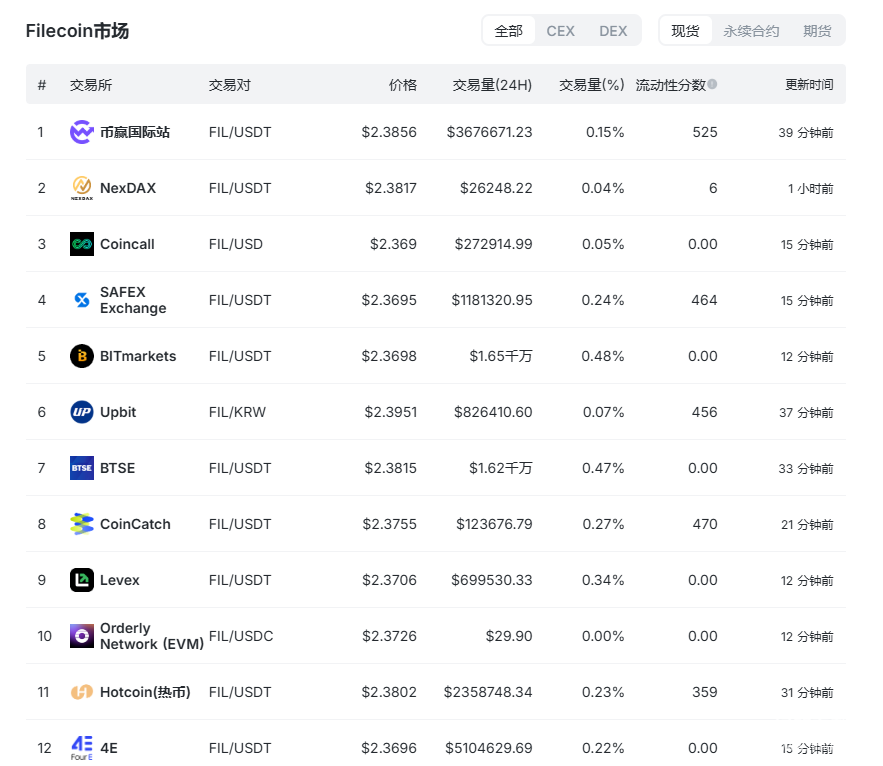Viewport: 883px width, 766px height.
Task: Click the Coincall exchange logo
Action: [82, 244]
